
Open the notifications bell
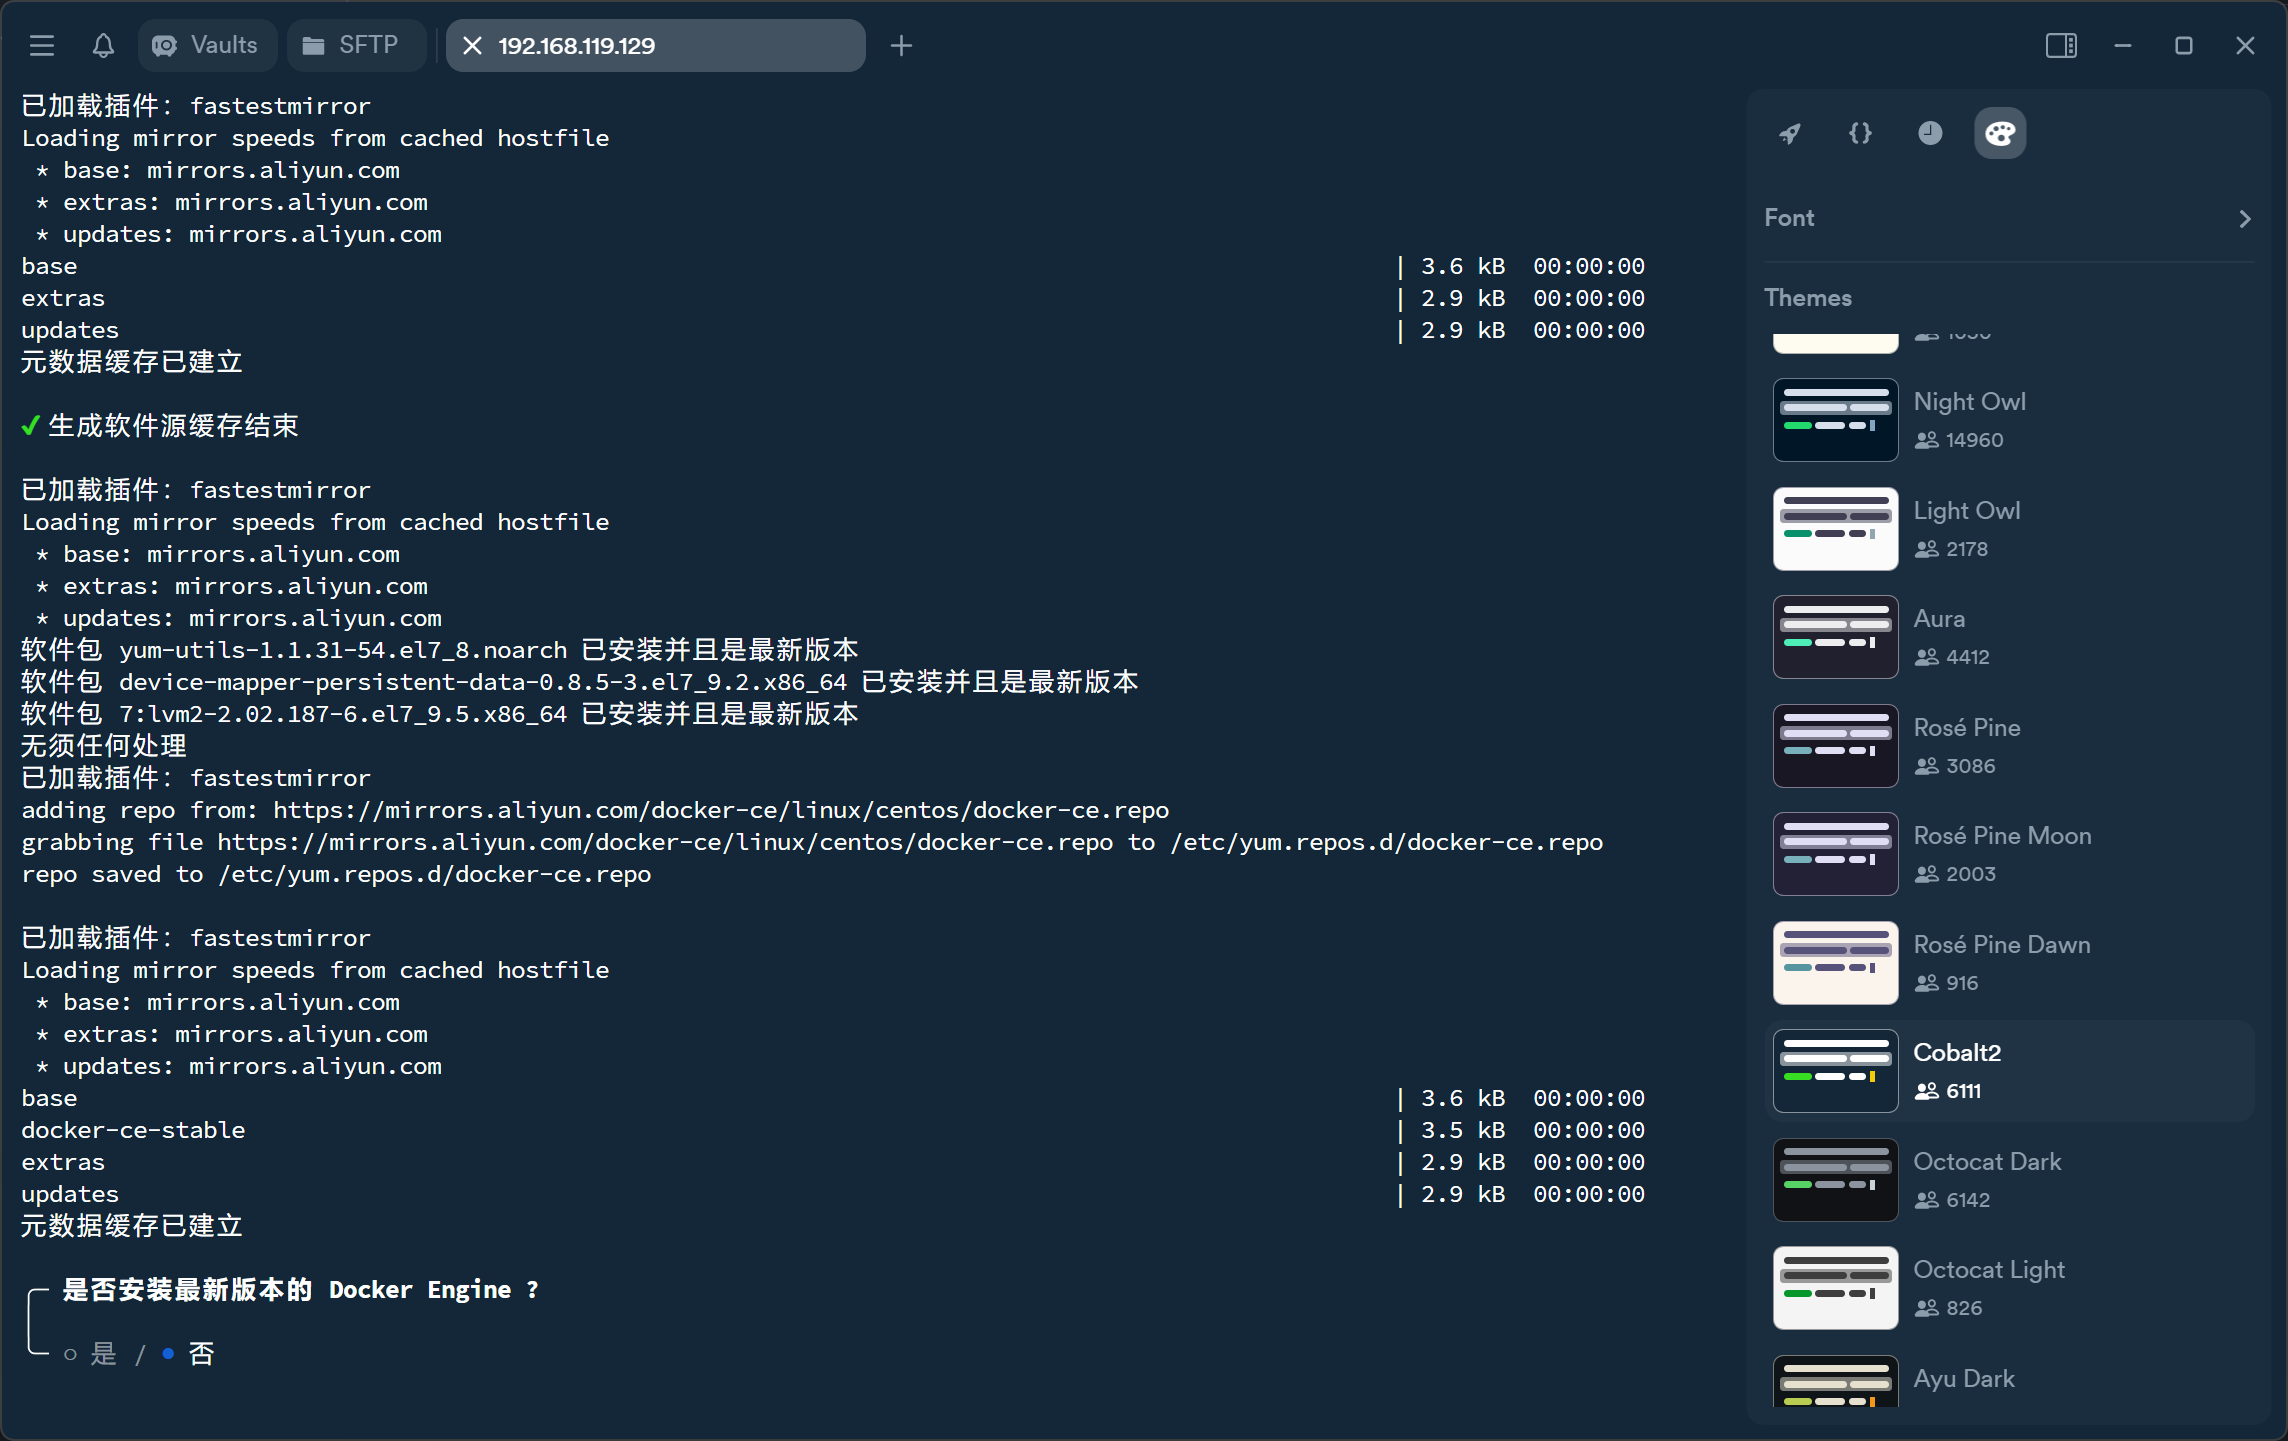(x=103, y=45)
